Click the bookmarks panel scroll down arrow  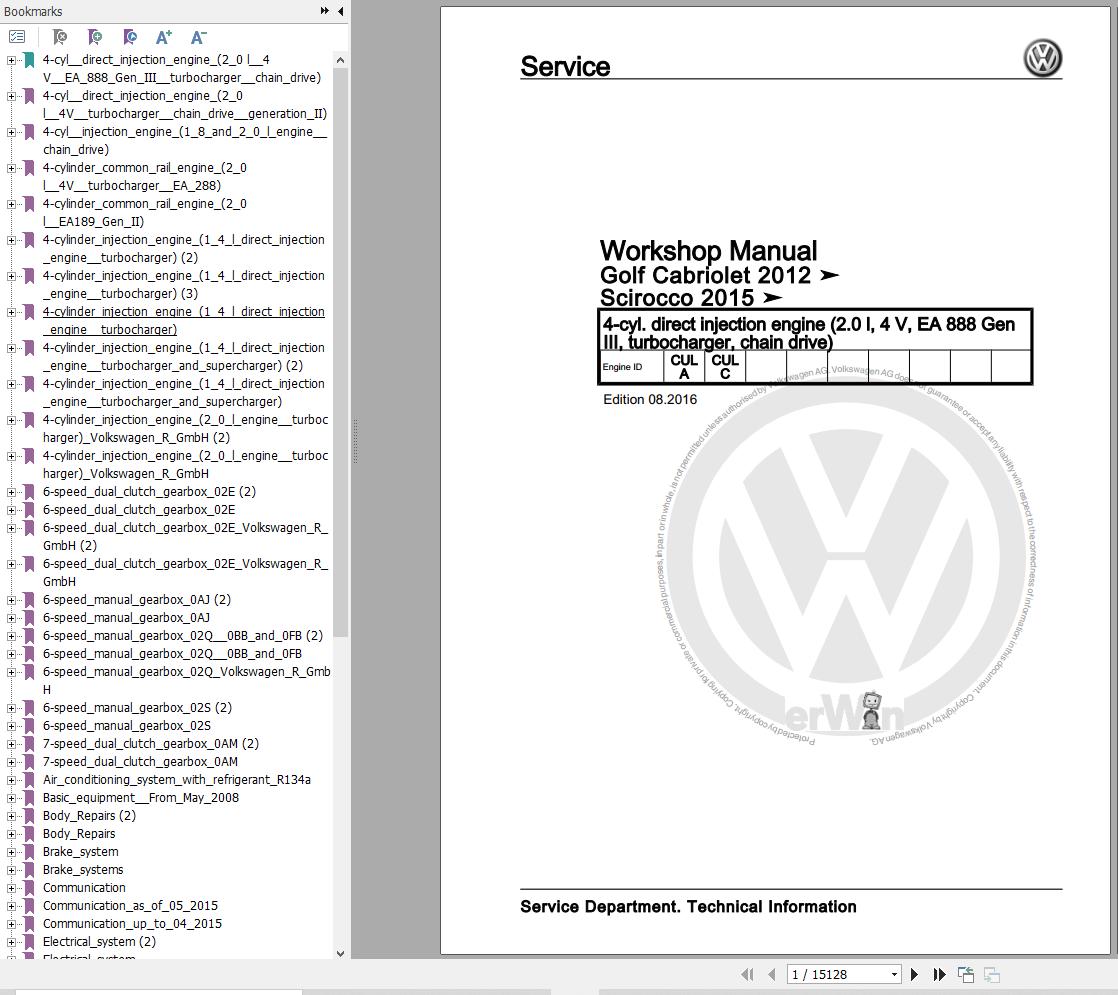340,953
